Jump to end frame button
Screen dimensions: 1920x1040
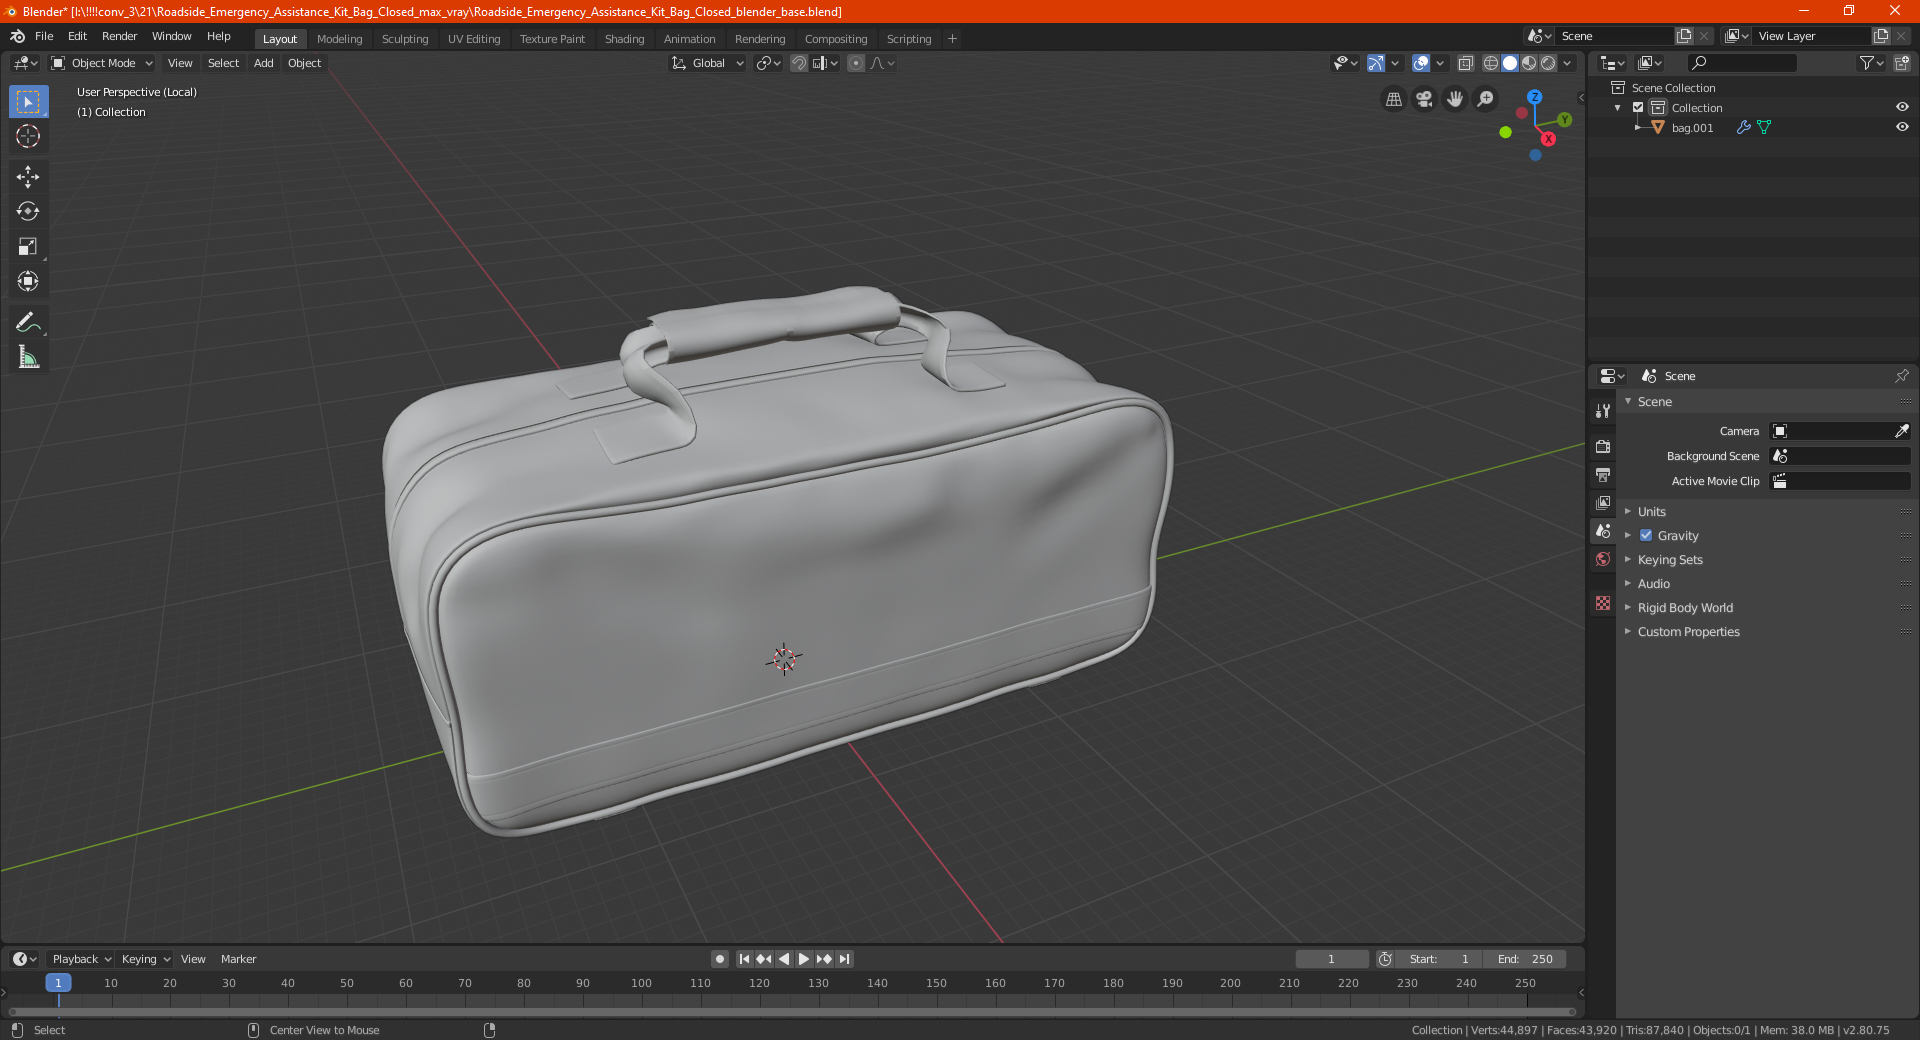[845, 959]
